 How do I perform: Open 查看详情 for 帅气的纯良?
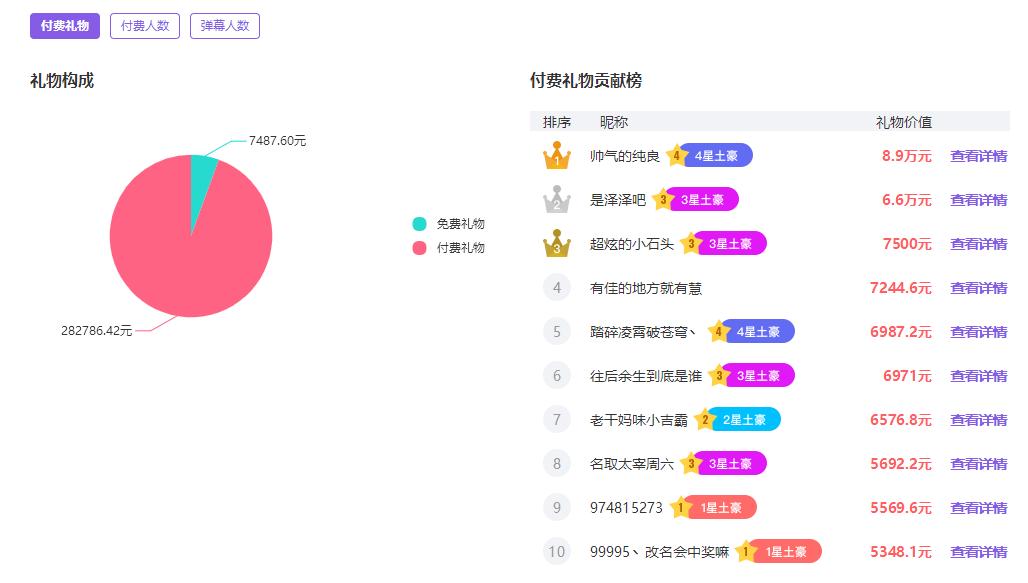tap(978, 156)
